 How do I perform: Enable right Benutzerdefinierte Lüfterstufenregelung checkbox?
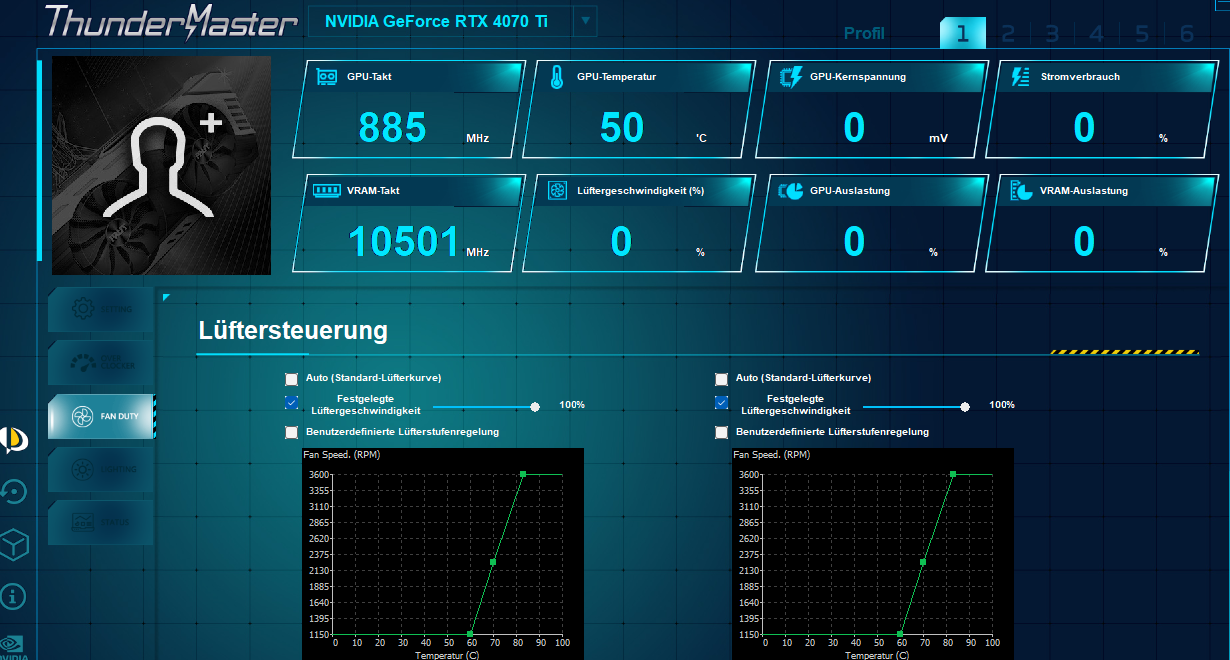point(721,432)
